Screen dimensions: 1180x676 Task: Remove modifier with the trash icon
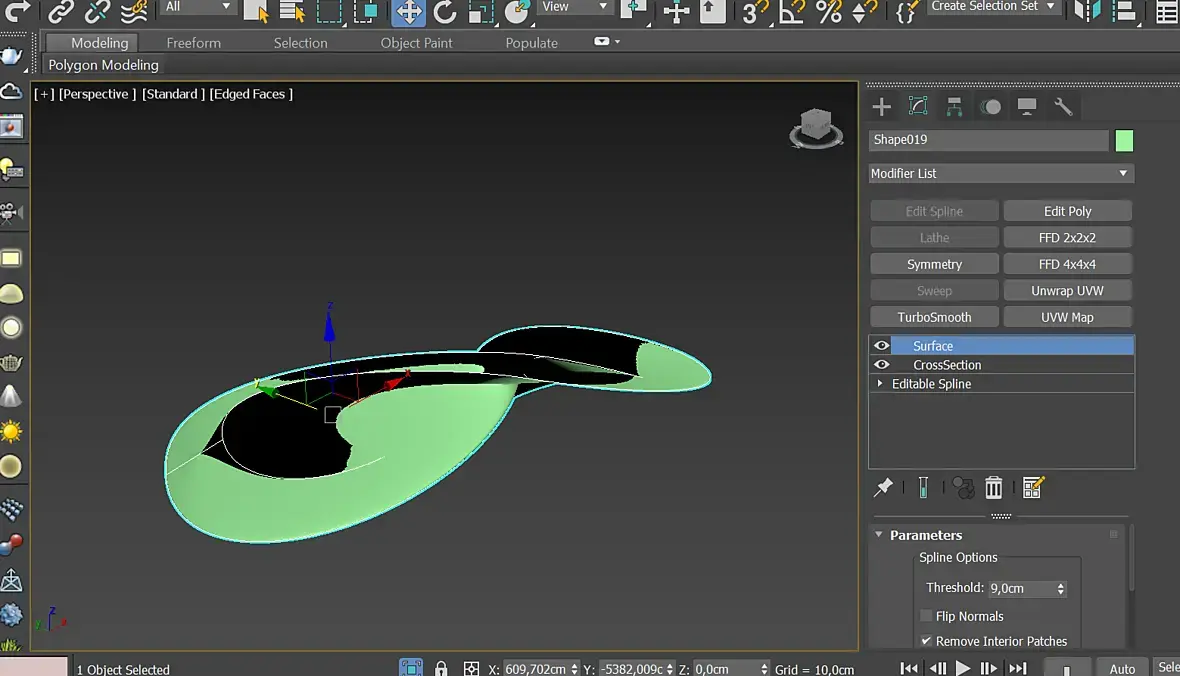[x=993, y=487]
